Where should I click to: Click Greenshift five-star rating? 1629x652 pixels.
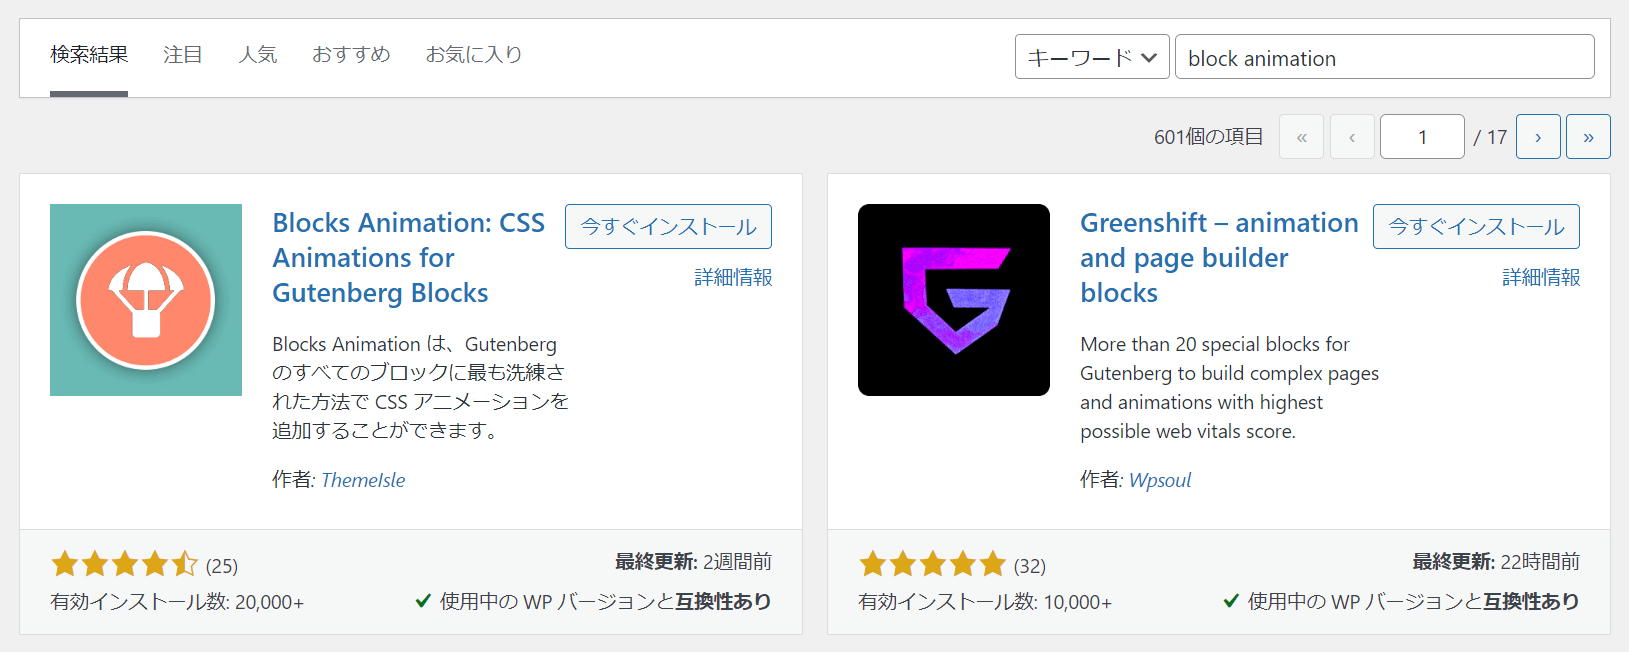(932, 565)
